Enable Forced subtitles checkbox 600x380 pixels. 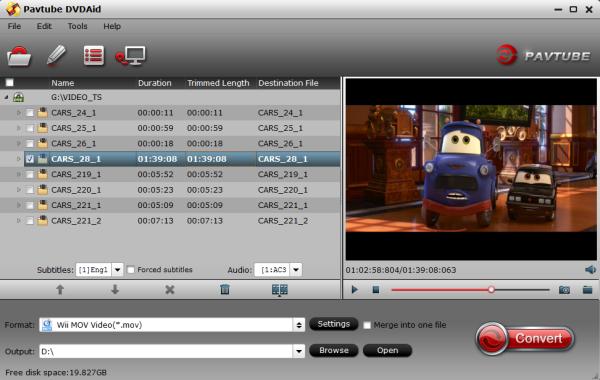tap(131, 270)
